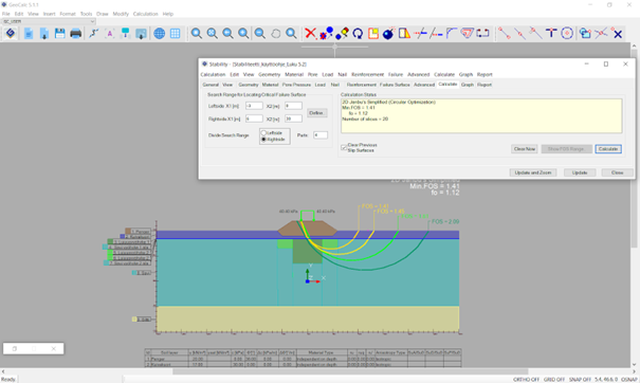Click the GeoCalc logo toolbar icon

point(11,33)
